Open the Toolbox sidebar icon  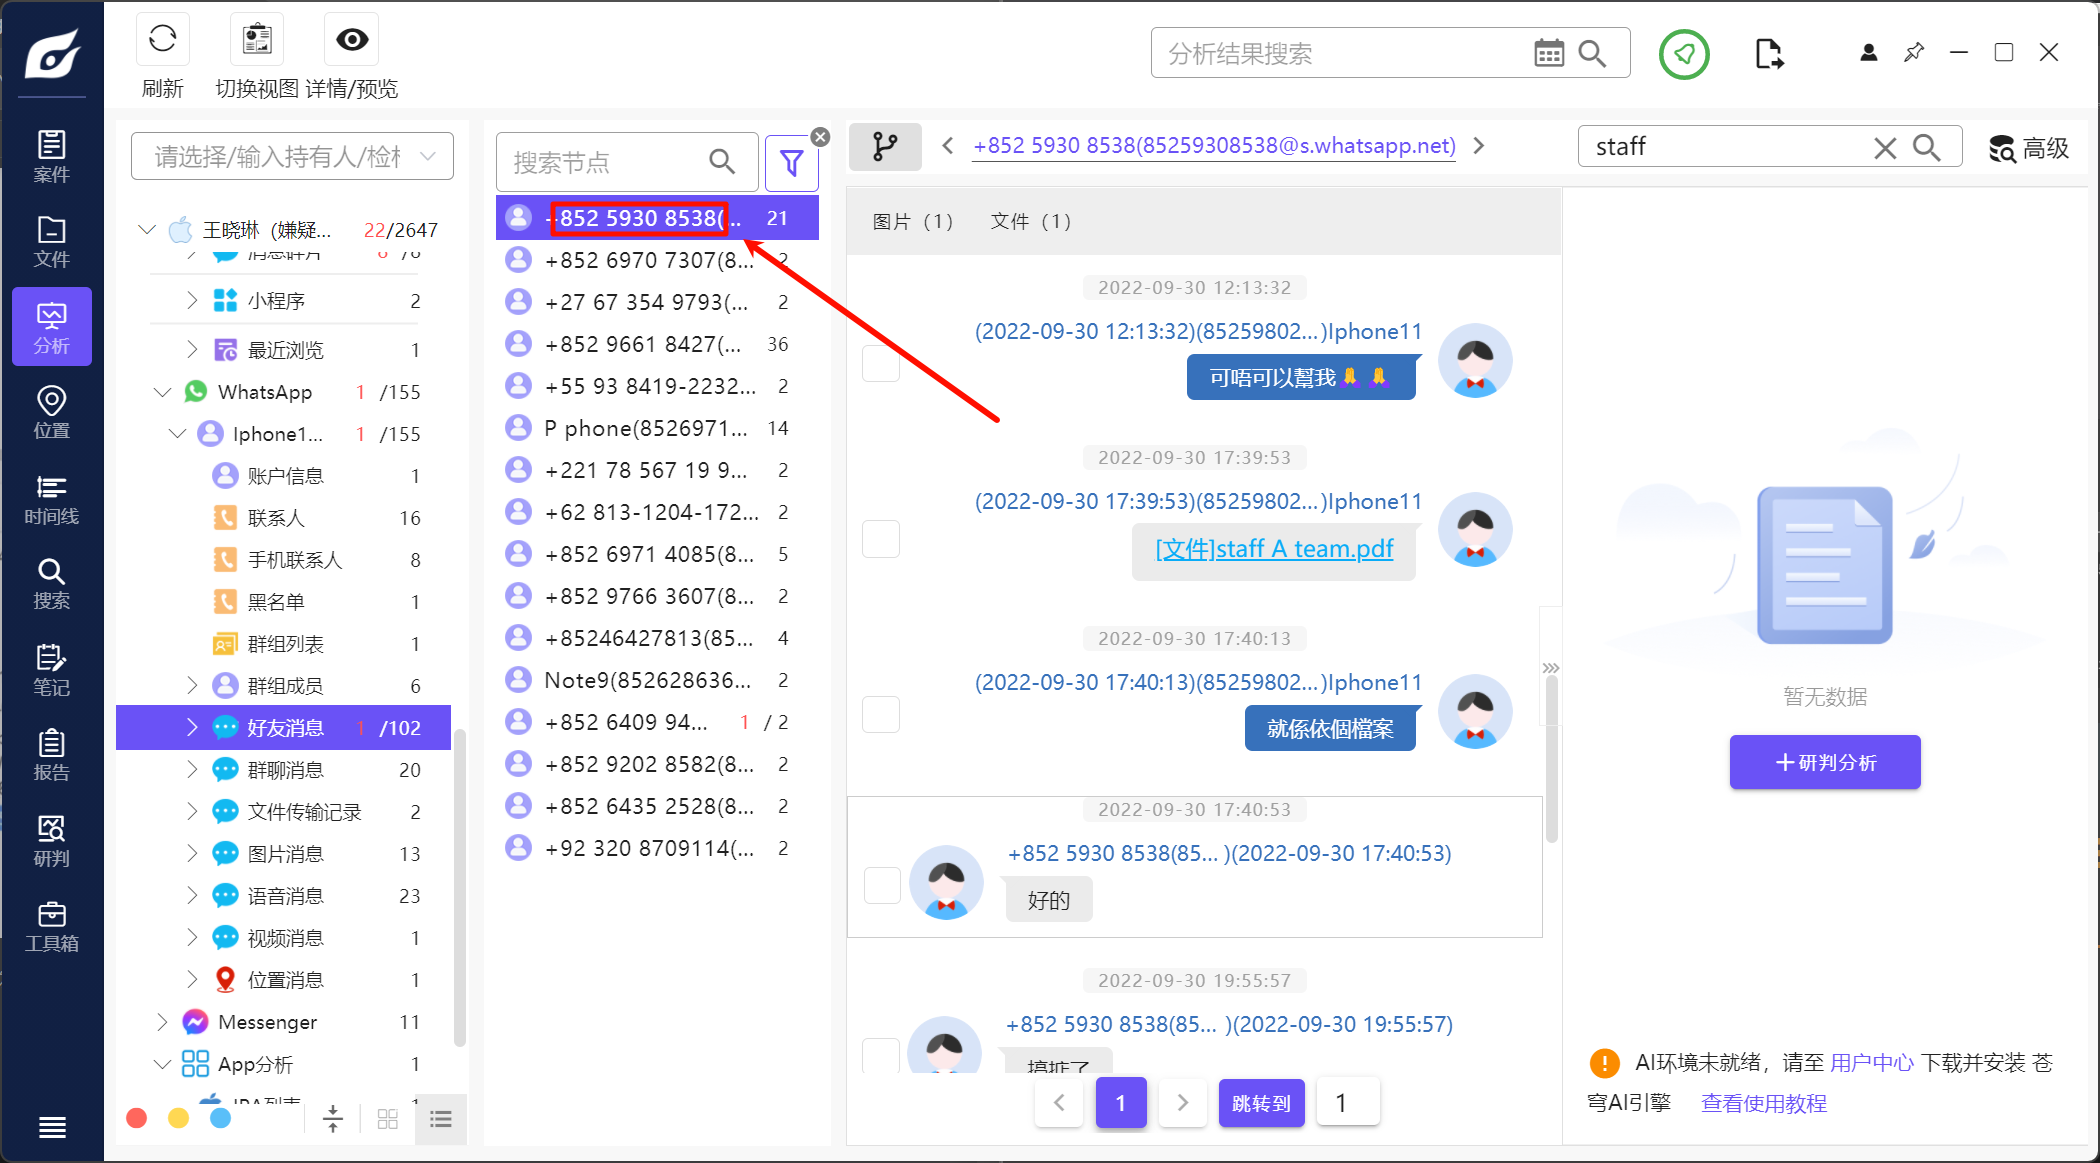(51, 926)
